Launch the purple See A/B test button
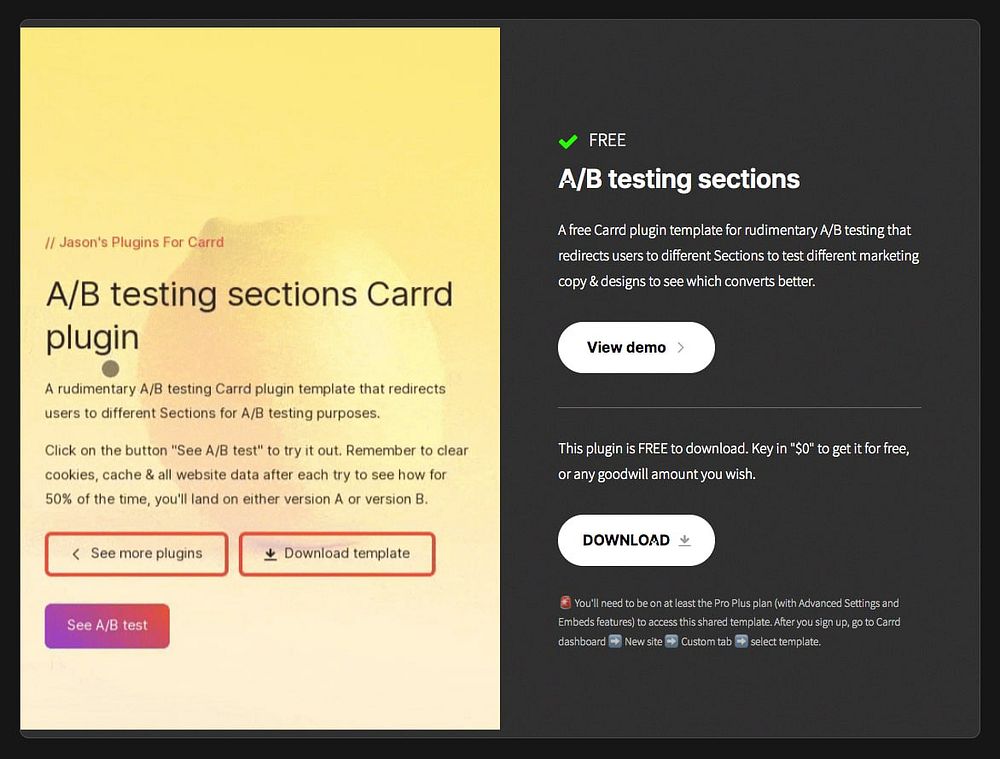Image resolution: width=1000 pixels, height=759 pixels. point(107,625)
